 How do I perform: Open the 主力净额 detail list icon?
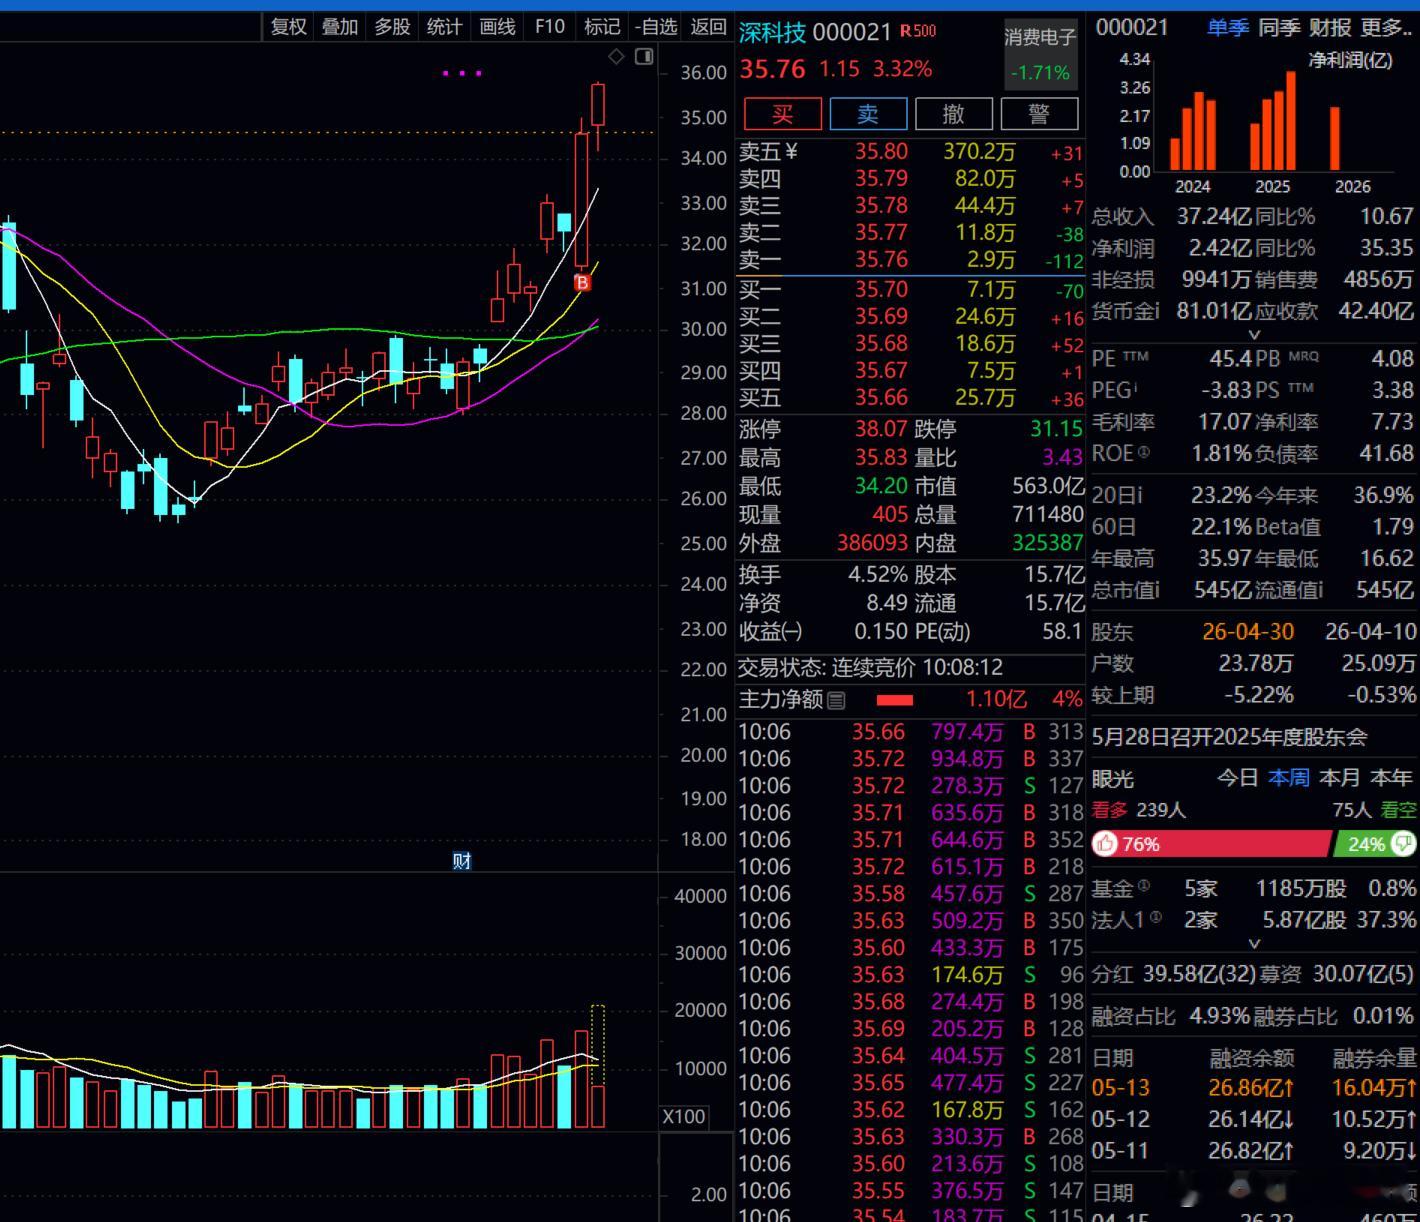837,700
